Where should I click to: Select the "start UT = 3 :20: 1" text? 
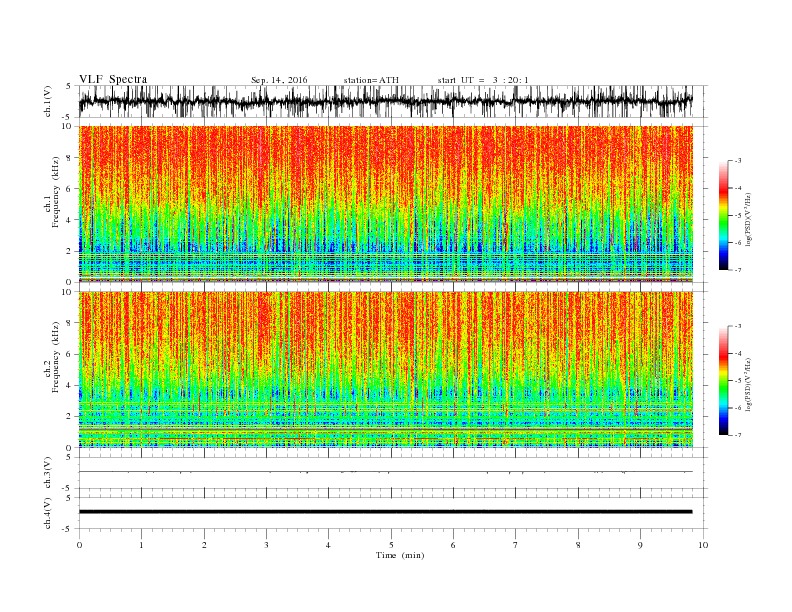coord(483,80)
